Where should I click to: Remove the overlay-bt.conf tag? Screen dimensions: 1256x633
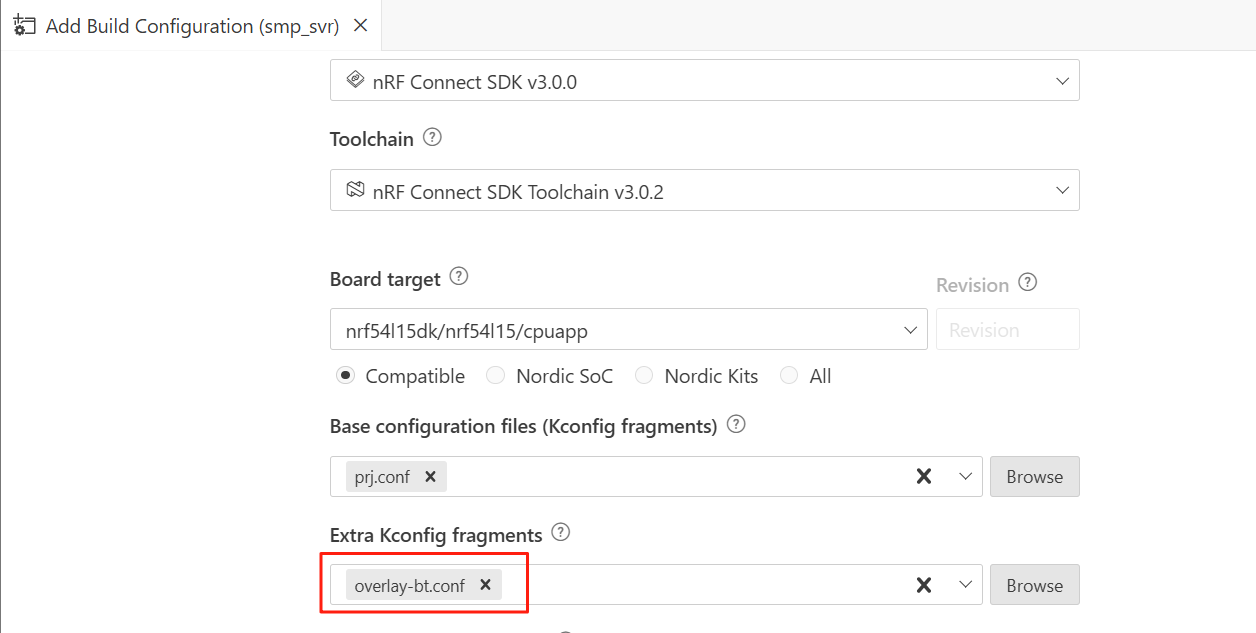click(485, 585)
